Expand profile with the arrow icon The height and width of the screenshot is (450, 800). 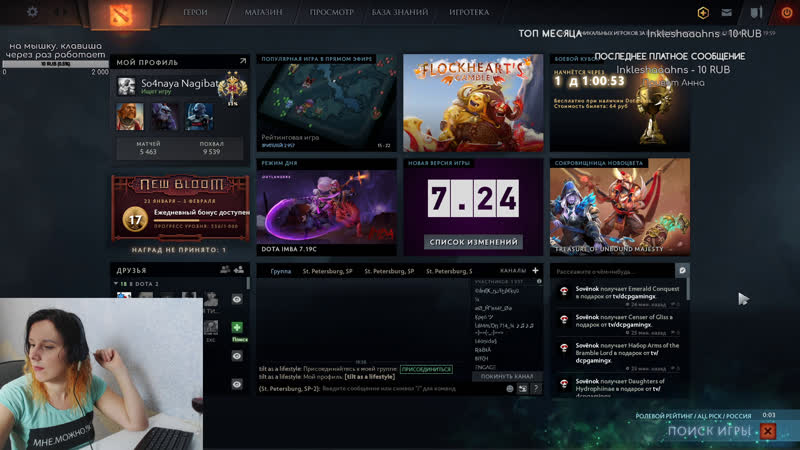pos(243,61)
